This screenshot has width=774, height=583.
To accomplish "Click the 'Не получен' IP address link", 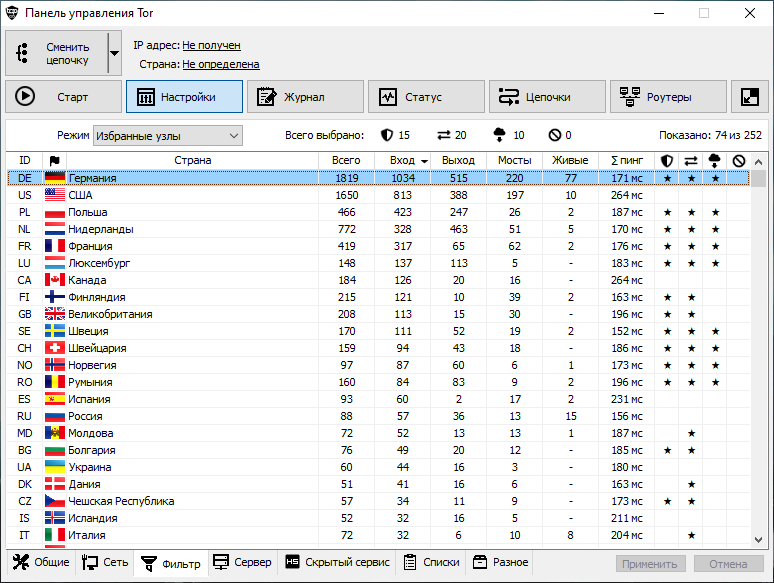I will click(211, 45).
